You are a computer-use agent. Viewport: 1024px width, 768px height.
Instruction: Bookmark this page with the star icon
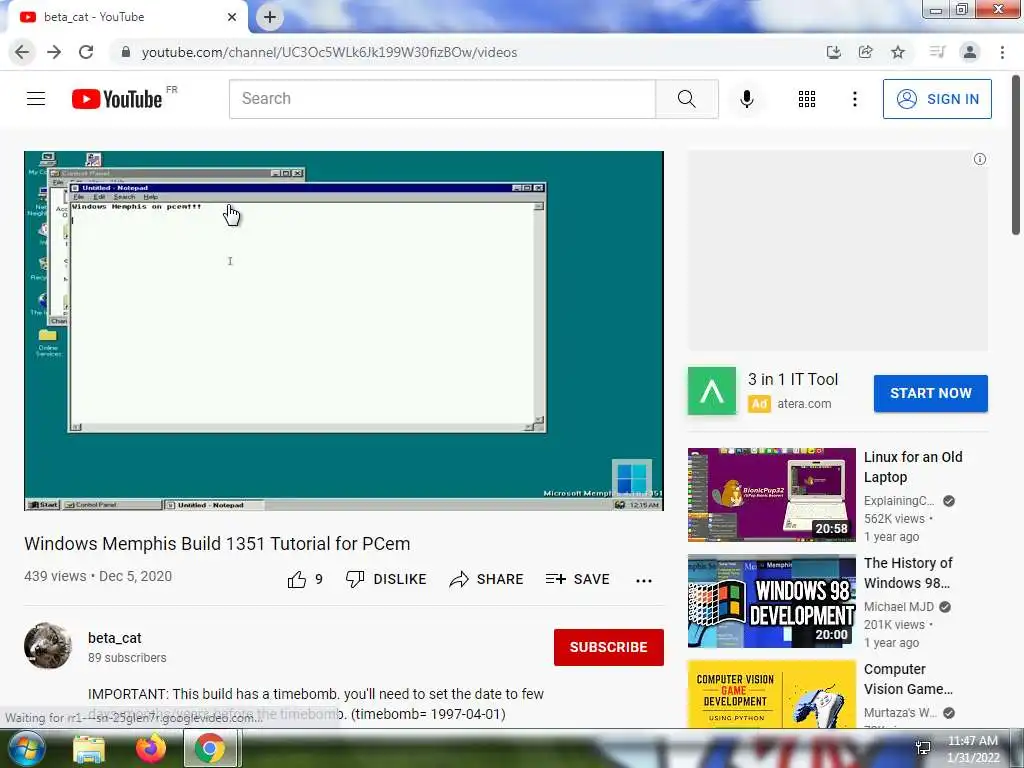[898, 52]
